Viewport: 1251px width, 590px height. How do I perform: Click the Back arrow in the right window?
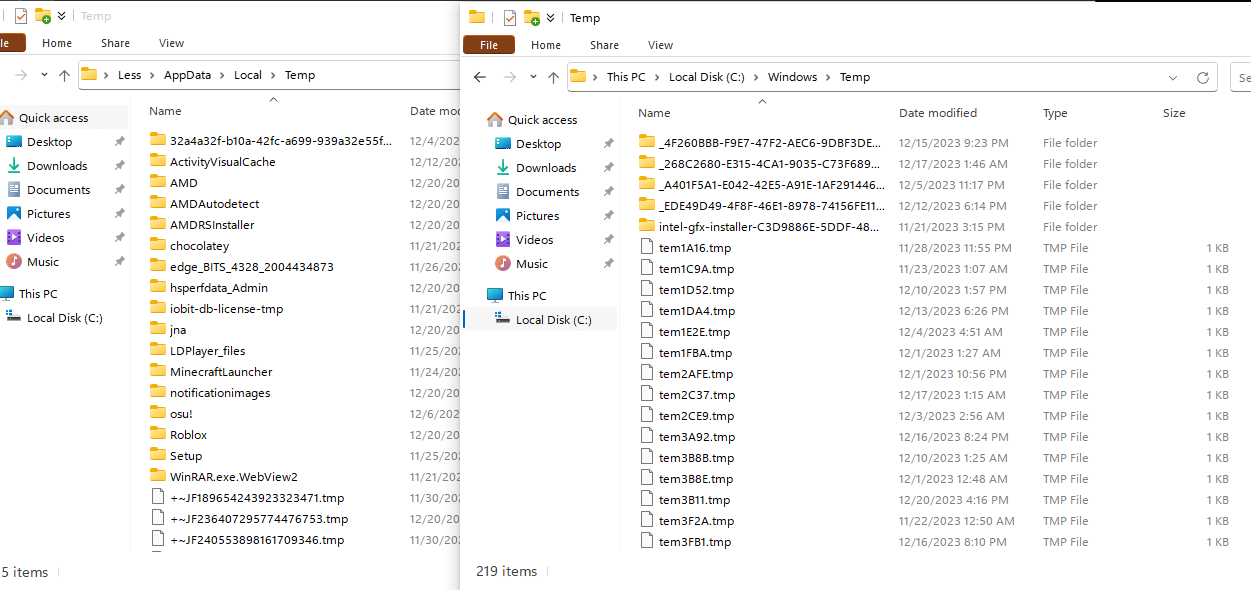[480, 77]
